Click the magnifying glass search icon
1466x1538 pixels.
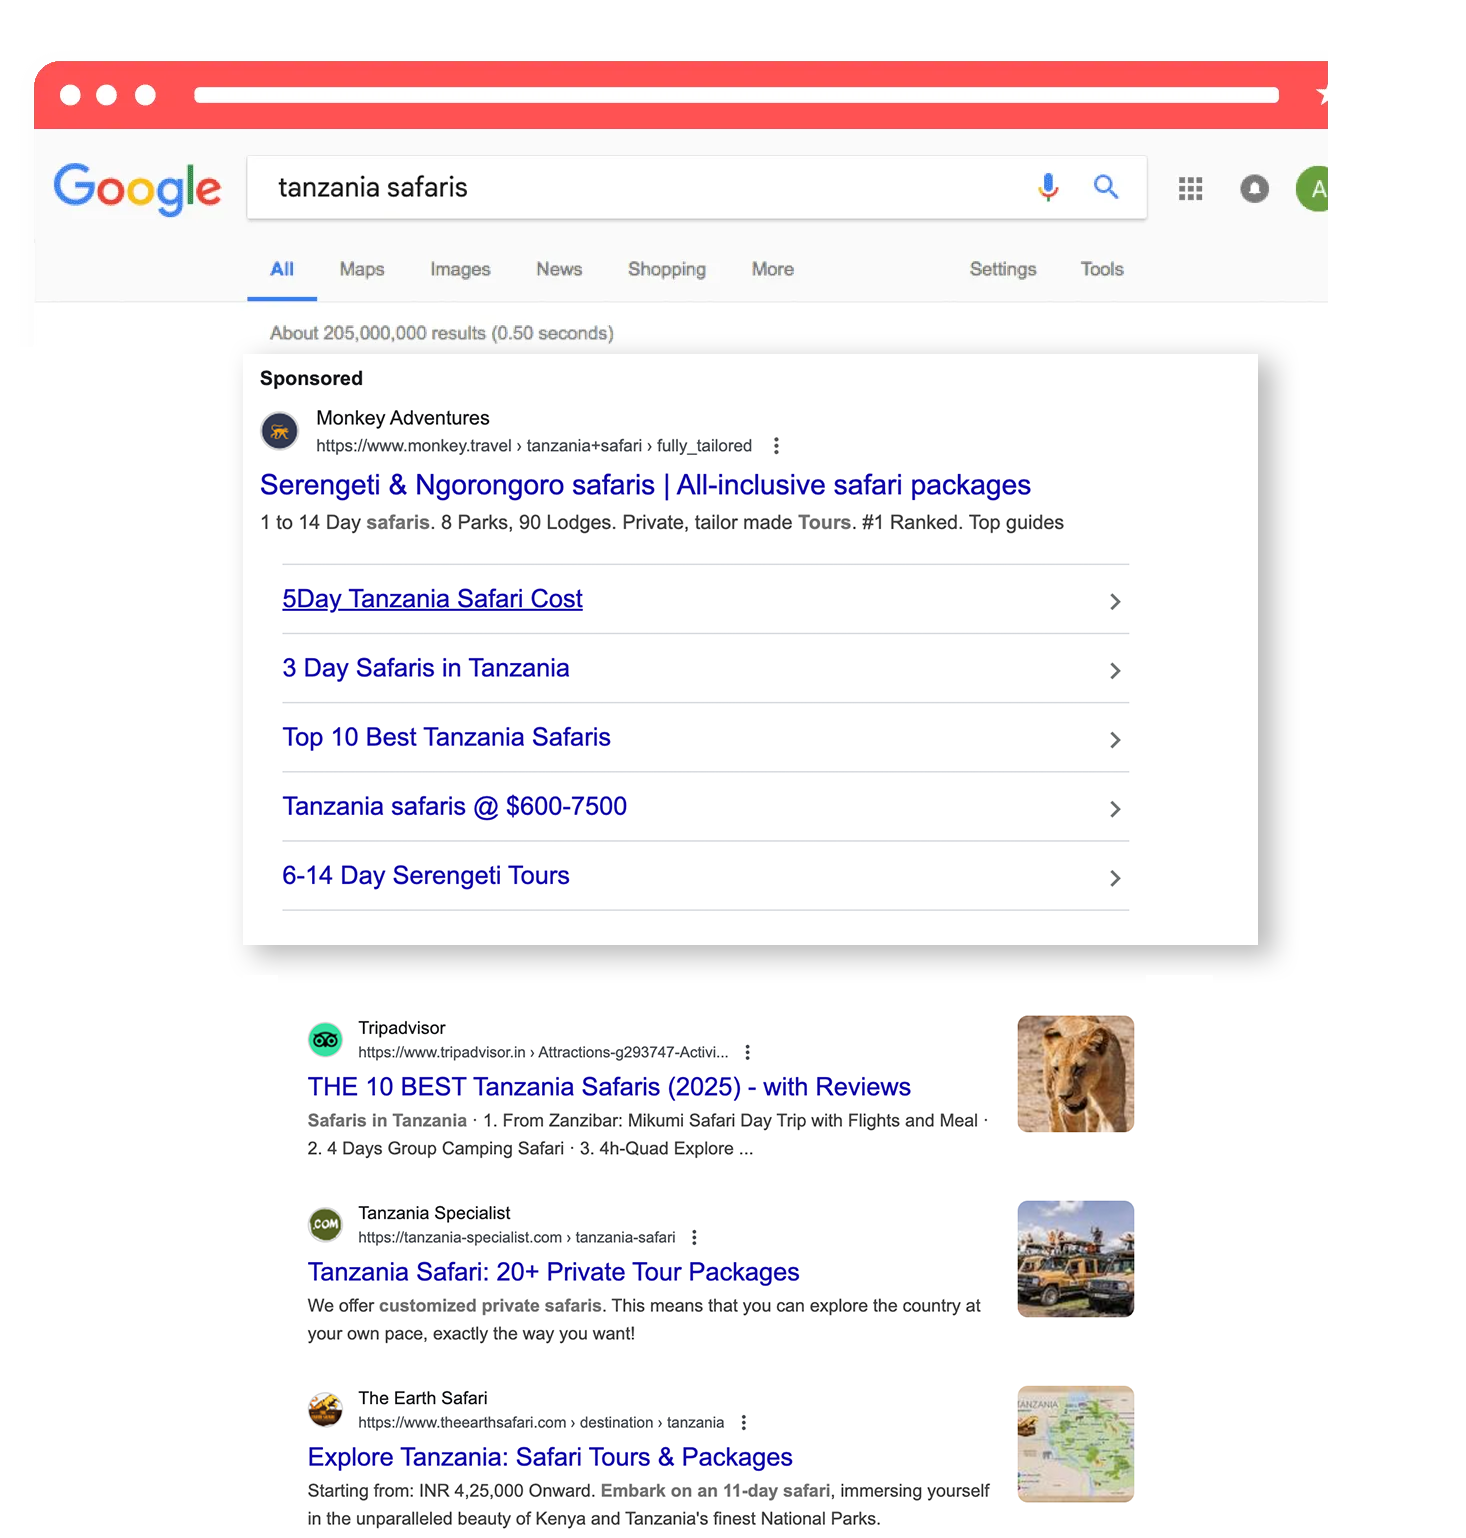point(1105,187)
